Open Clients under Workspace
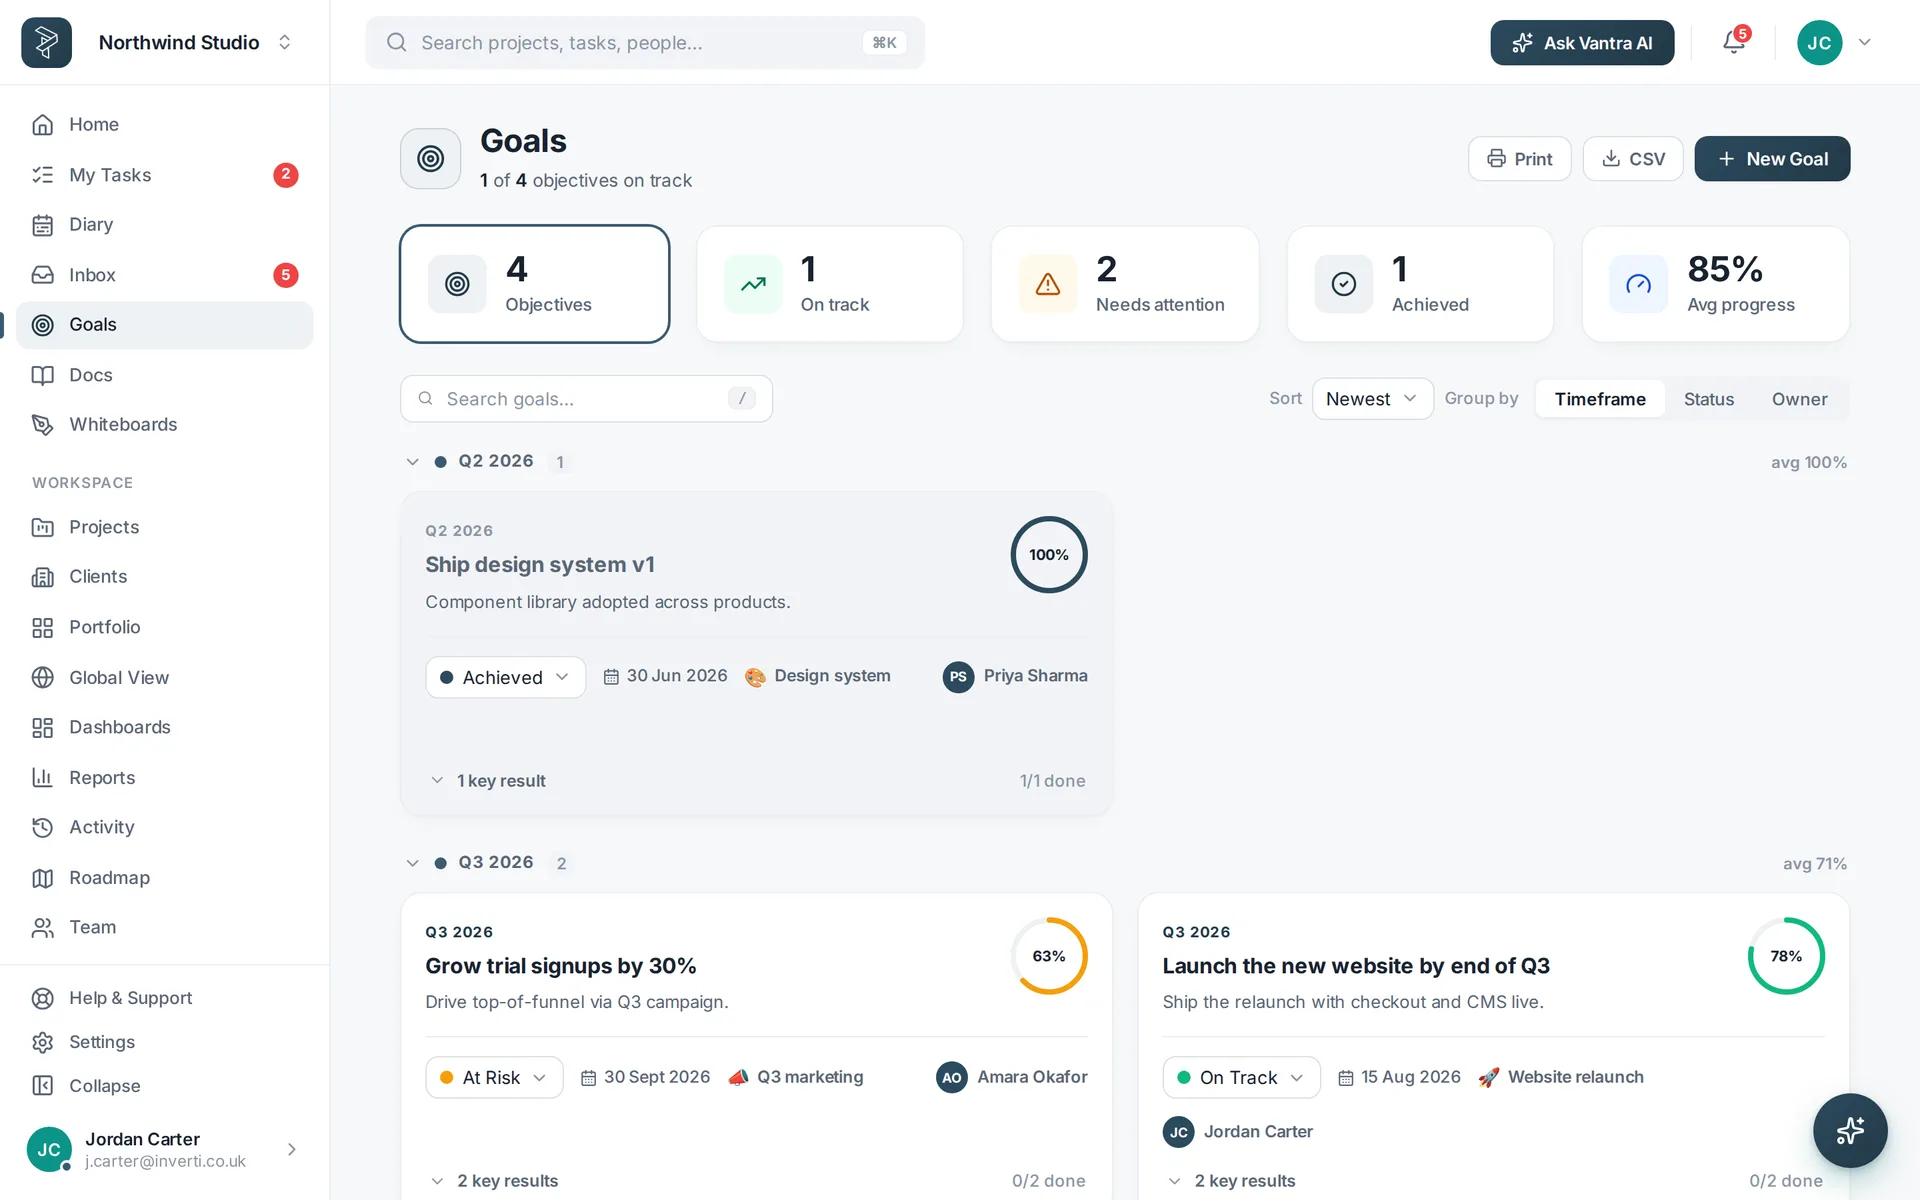The width and height of the screenshot is (1920, 1200). click(x=165, y=577)
